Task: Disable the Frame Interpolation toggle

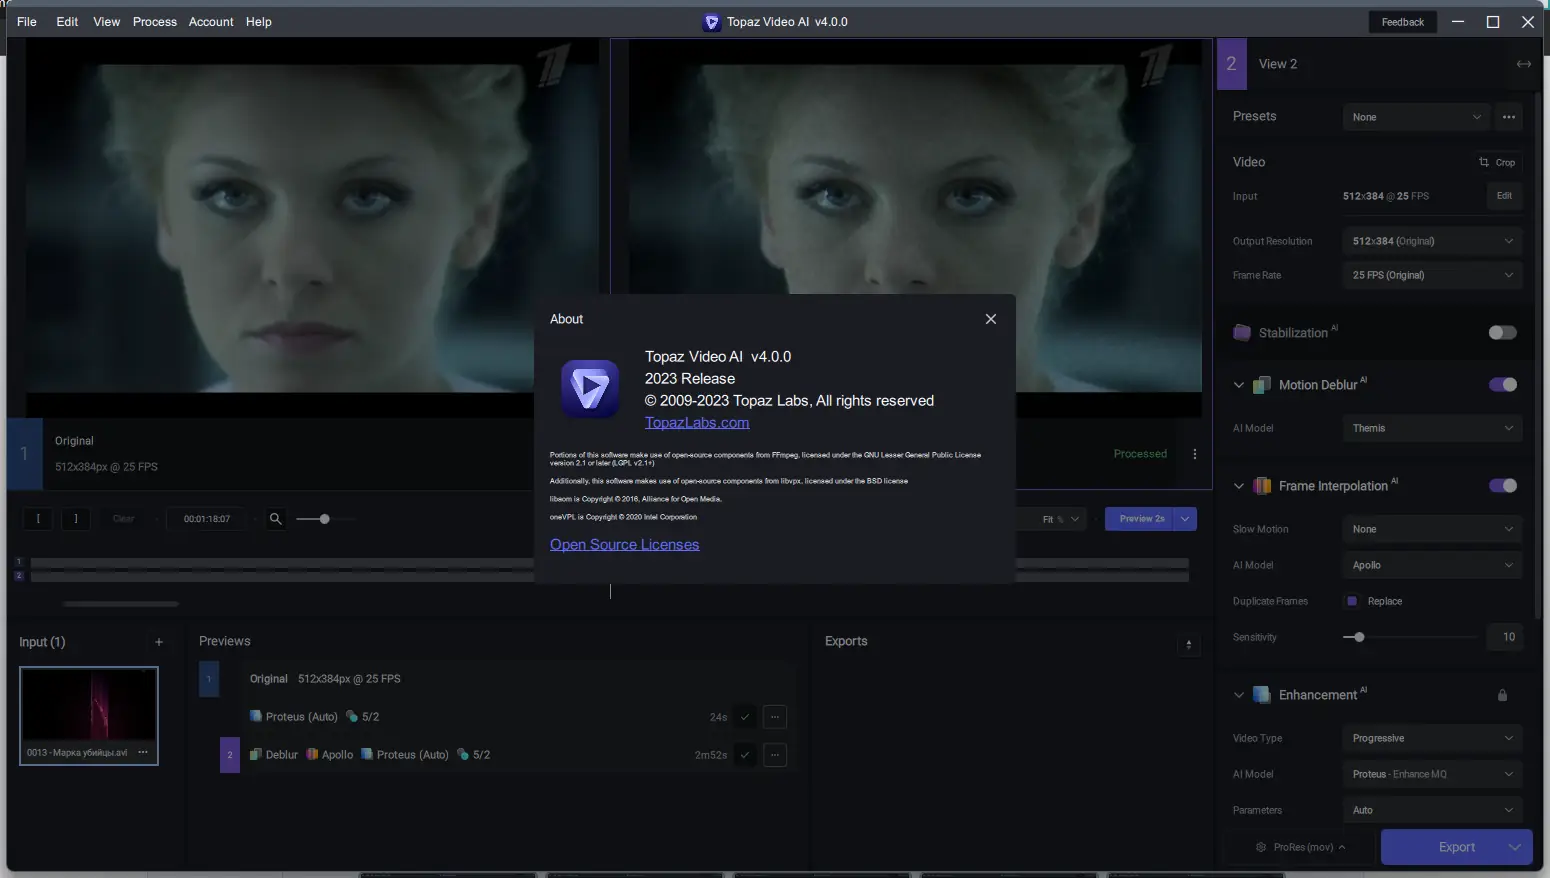Action: pyautogui.click(x=1502, y=486)
